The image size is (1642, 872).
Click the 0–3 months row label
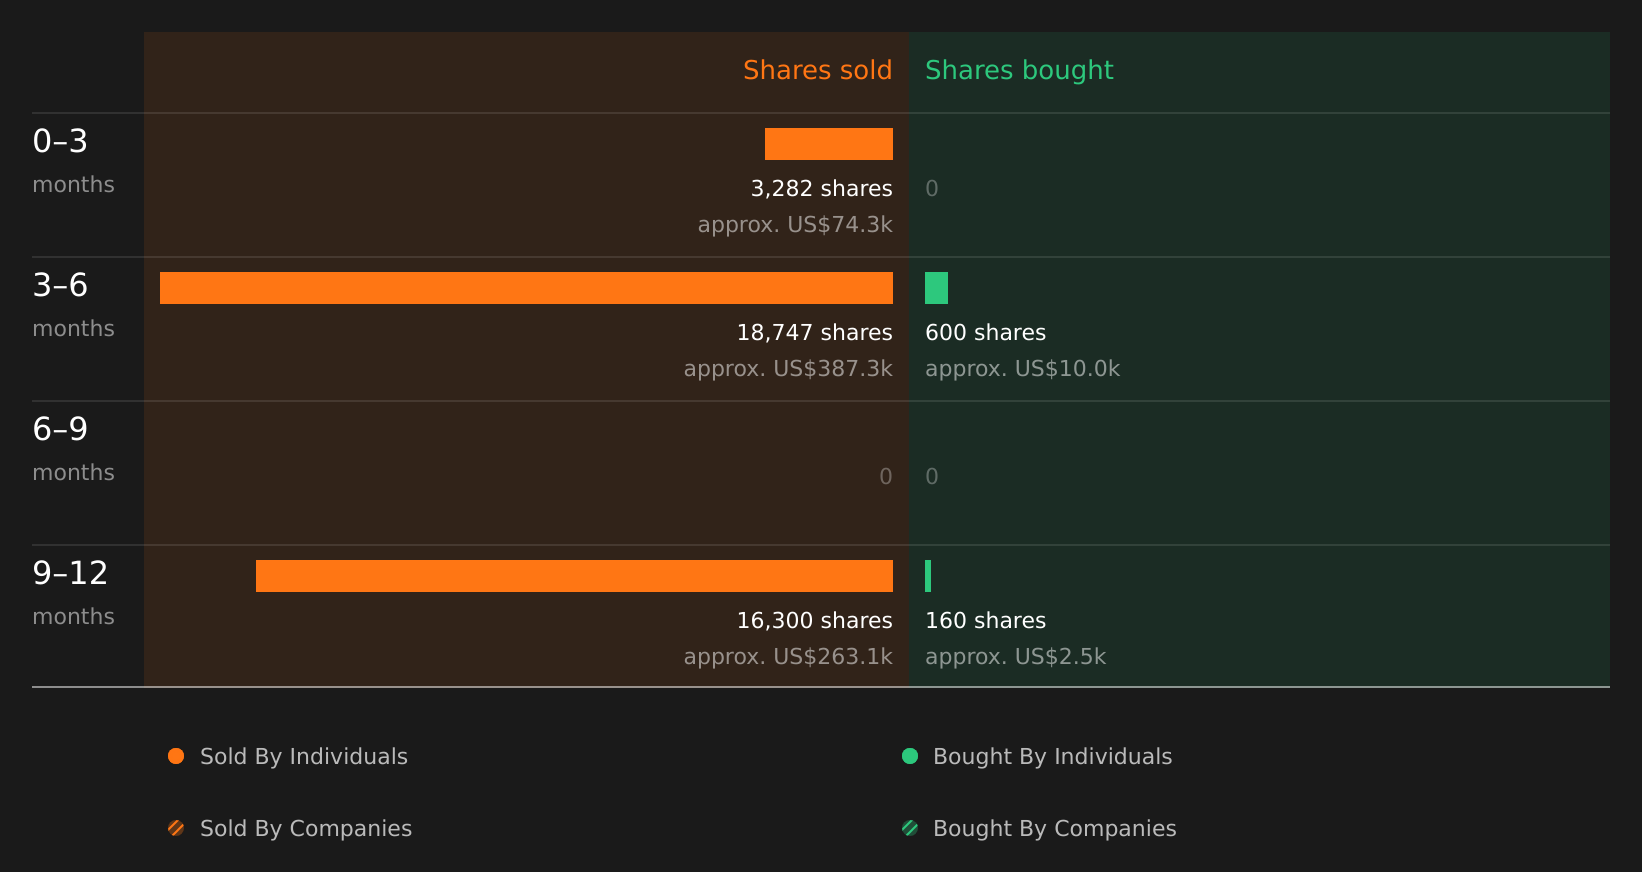point(73,161)
